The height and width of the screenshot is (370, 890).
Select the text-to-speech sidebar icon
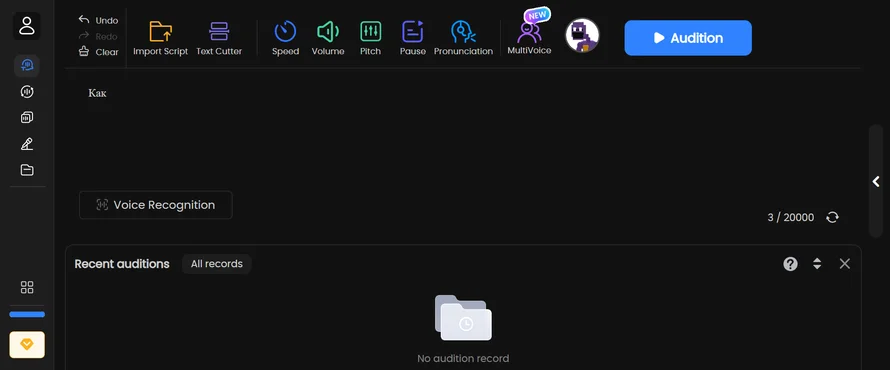pos(27,66)
